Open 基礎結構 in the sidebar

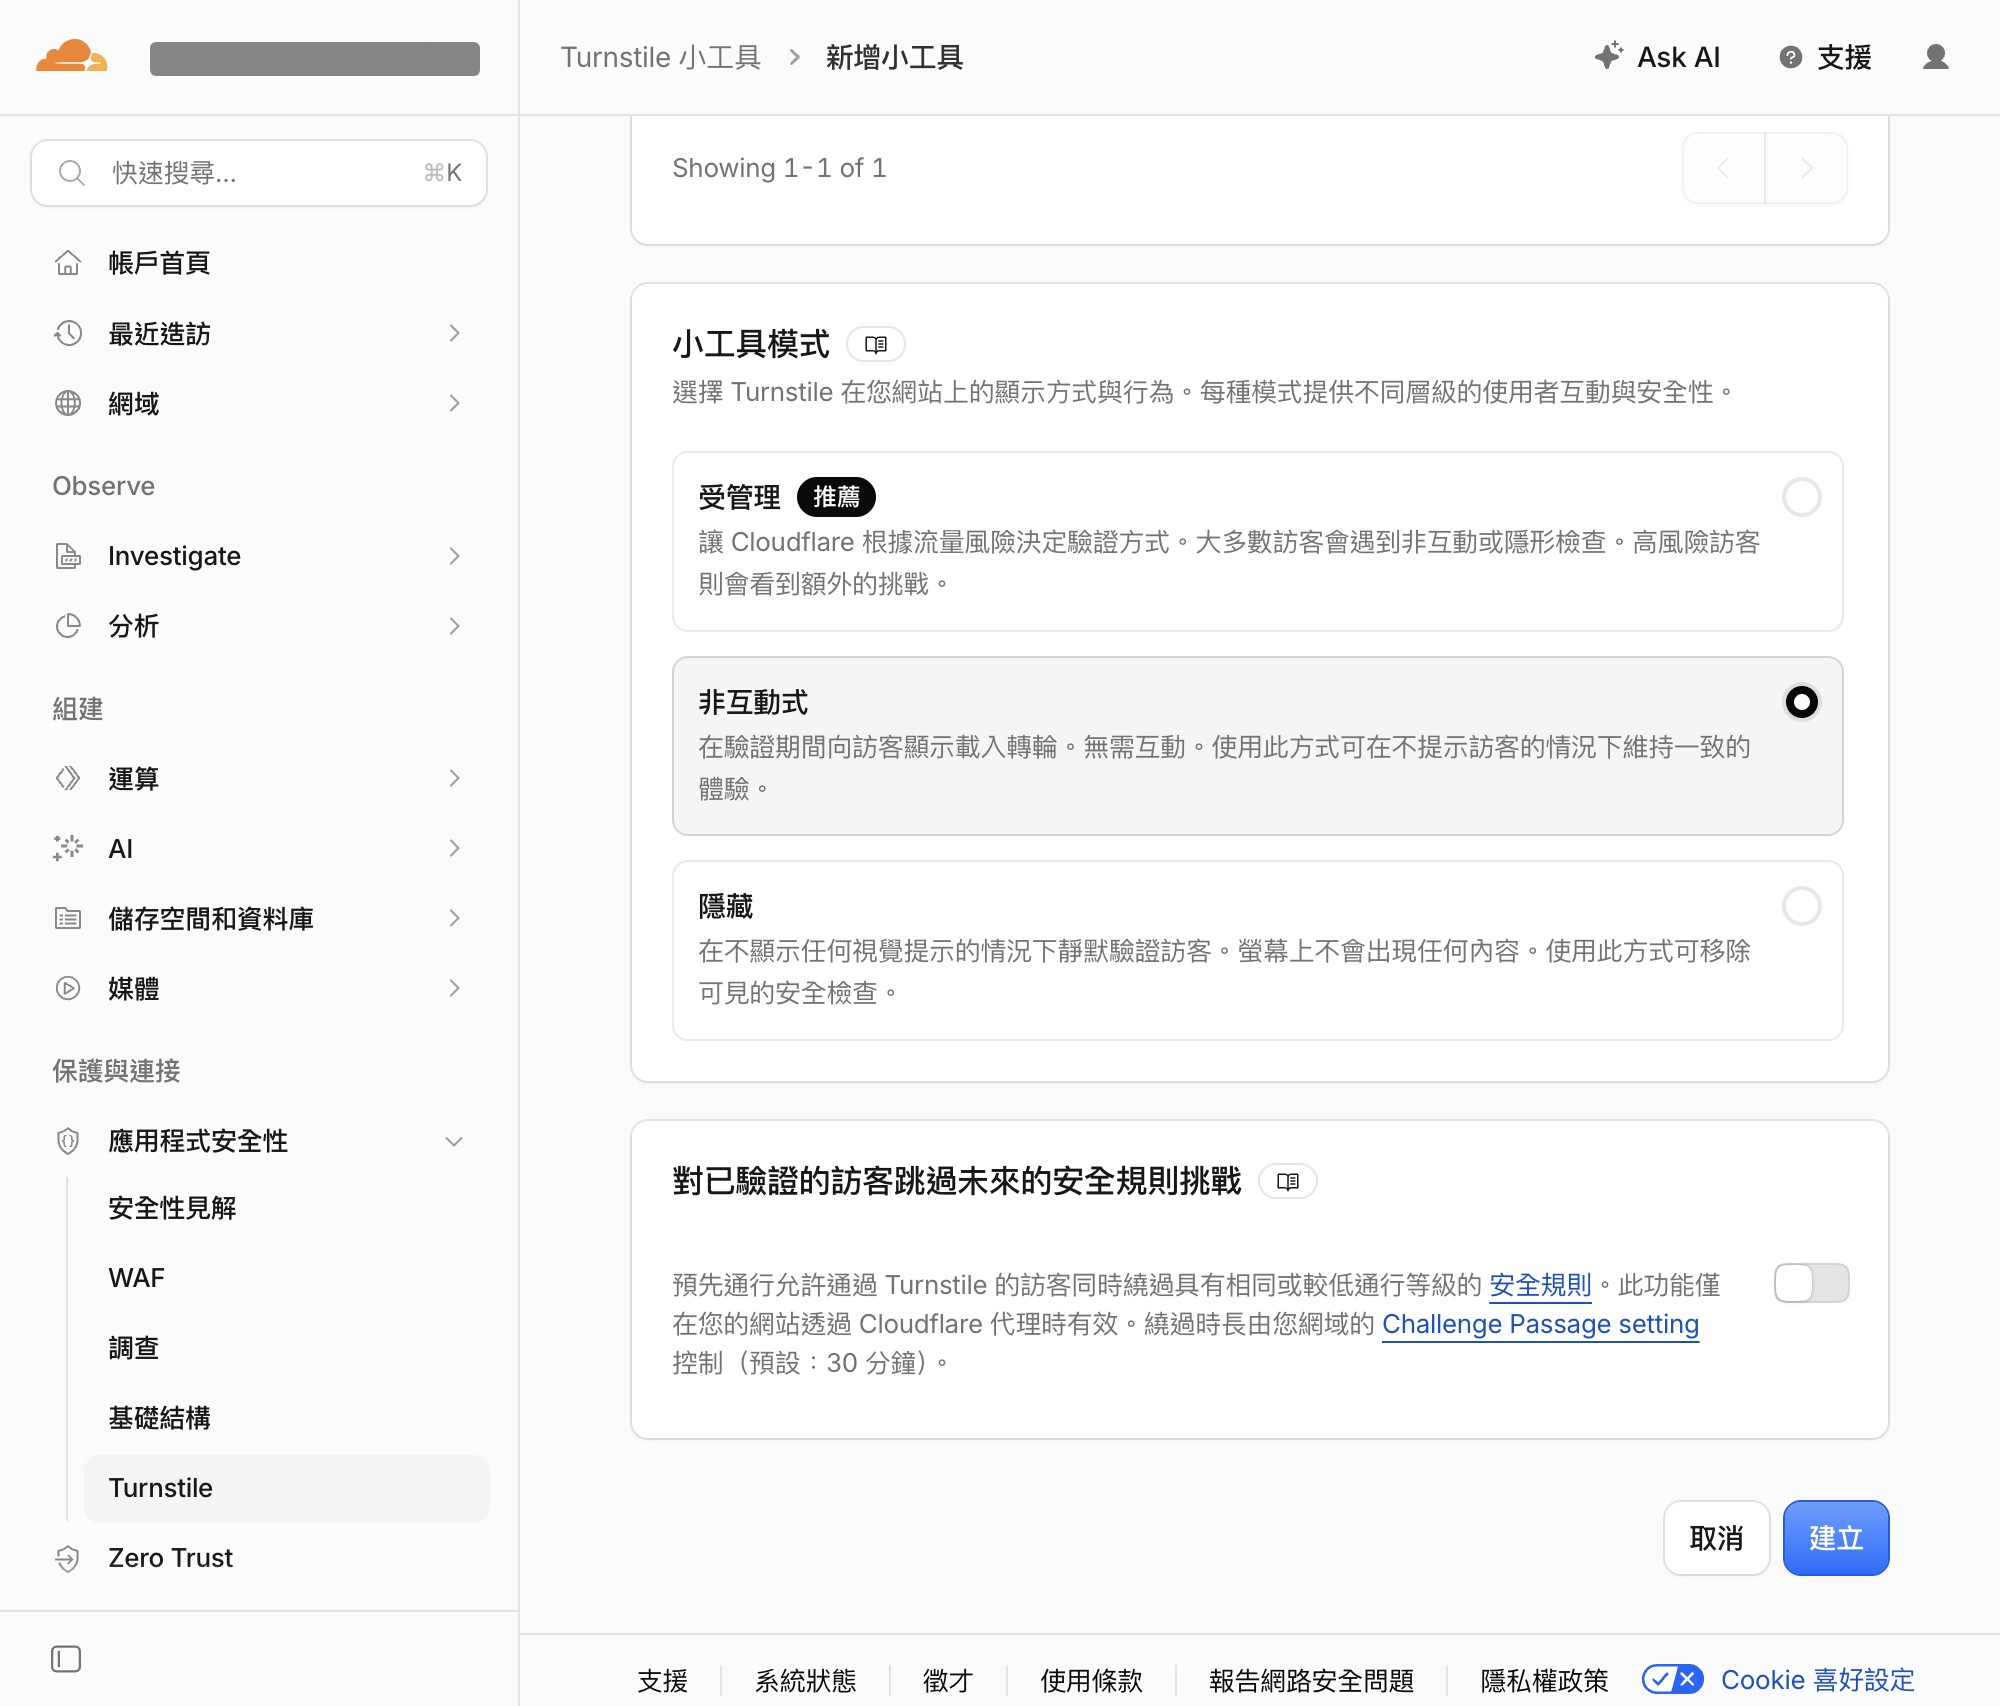click(159, 1418)
